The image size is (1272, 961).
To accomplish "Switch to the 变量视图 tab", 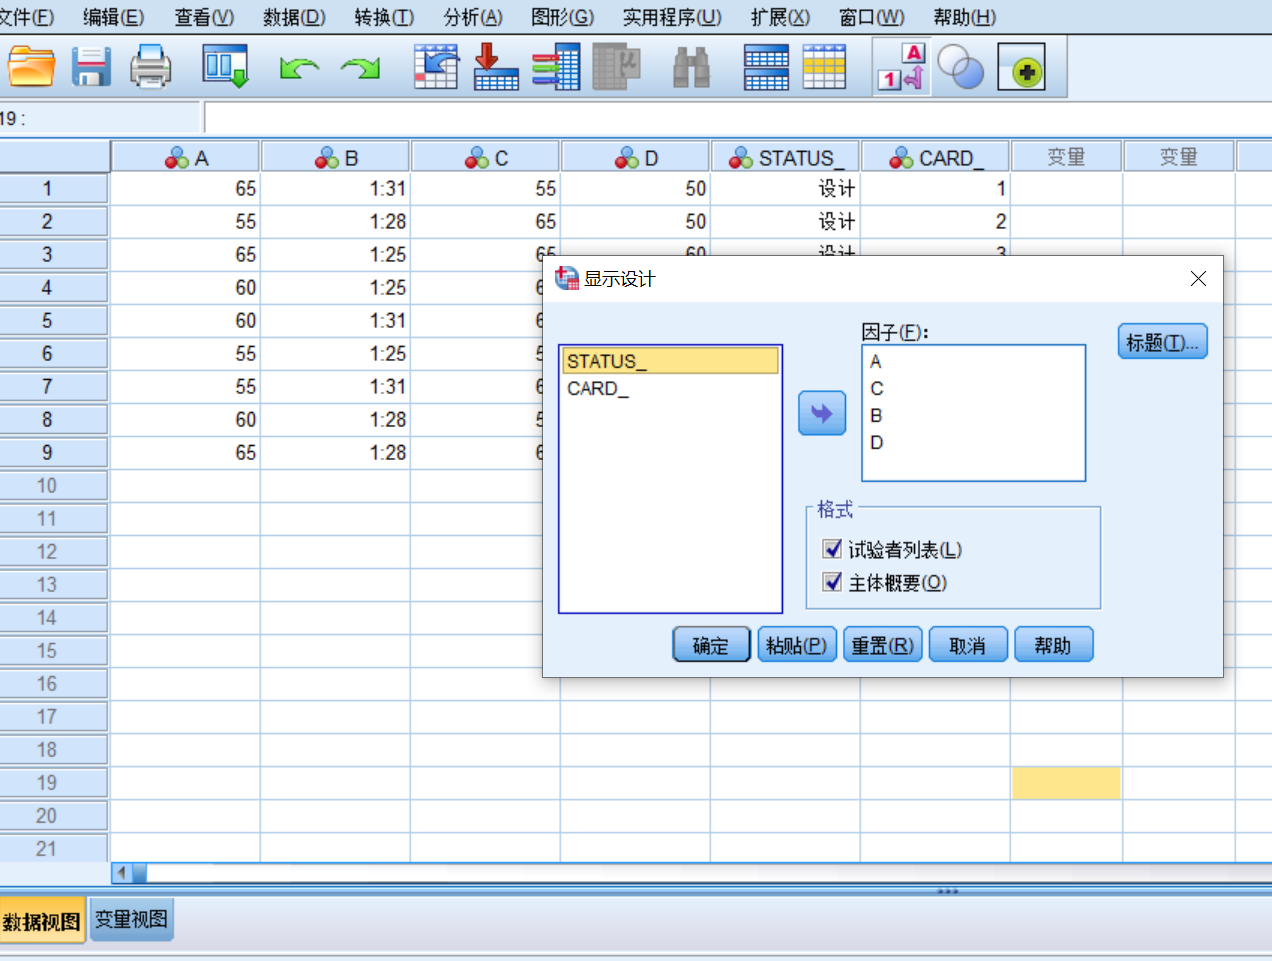I will (x=131, y=920).
